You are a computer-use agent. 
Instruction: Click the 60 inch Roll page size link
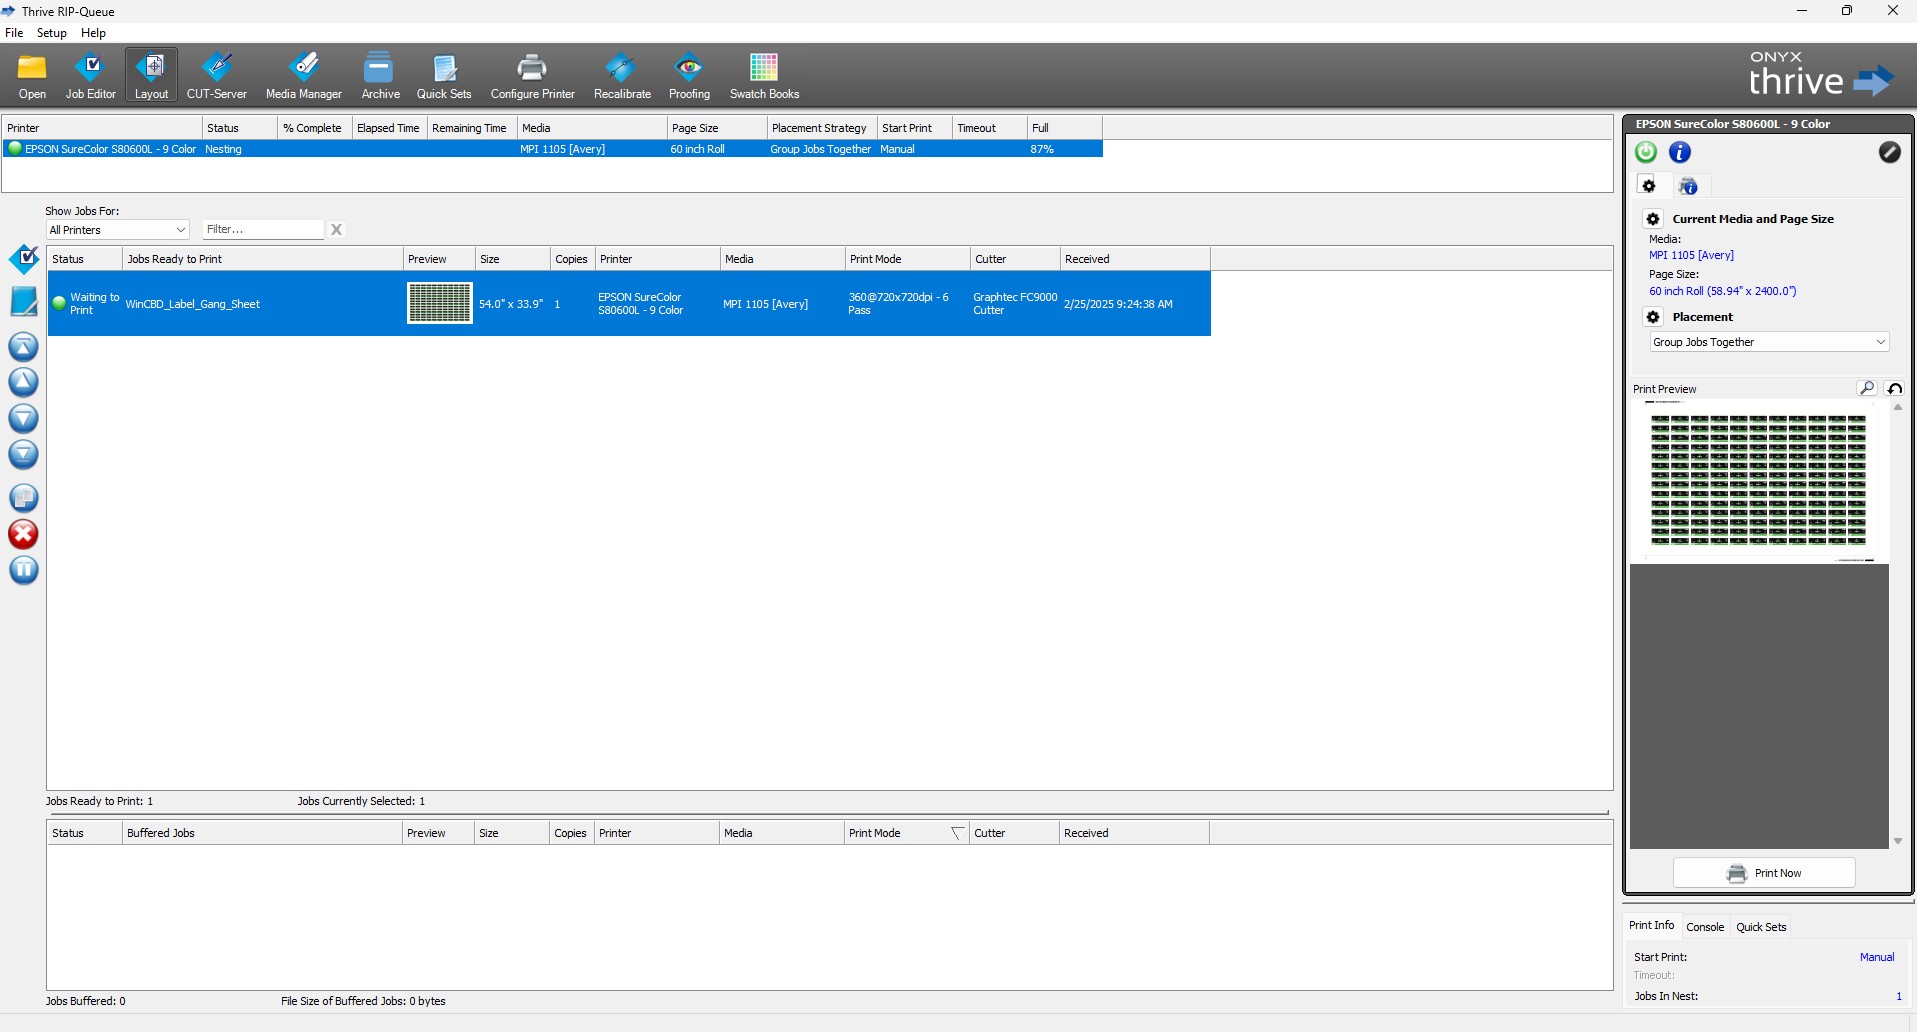coord(1722,291)
